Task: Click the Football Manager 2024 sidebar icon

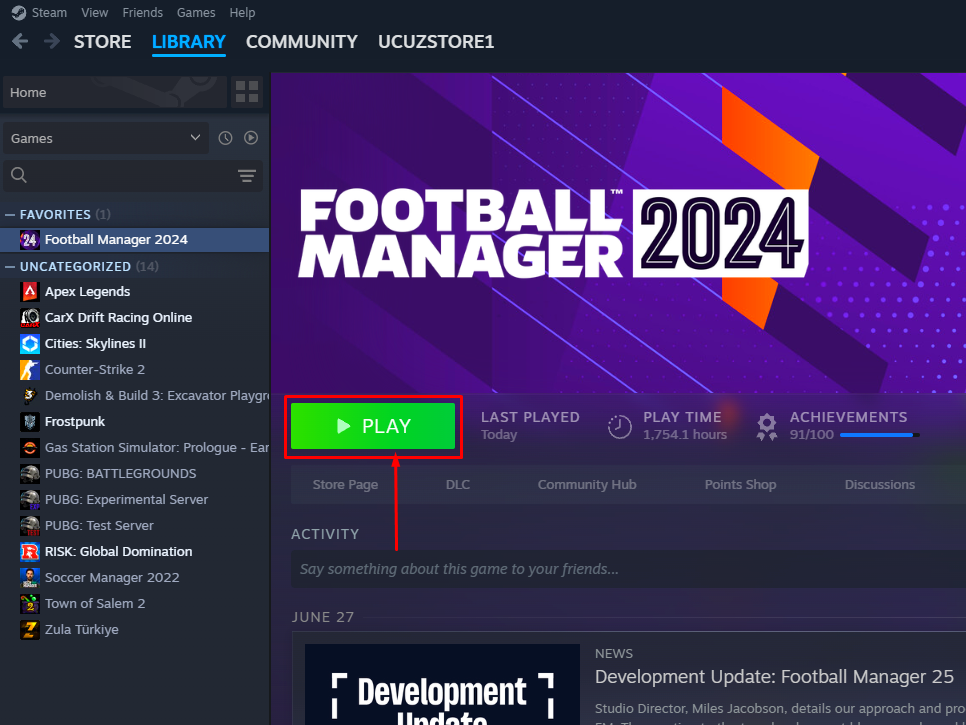Action: click(x=30, y=240)
